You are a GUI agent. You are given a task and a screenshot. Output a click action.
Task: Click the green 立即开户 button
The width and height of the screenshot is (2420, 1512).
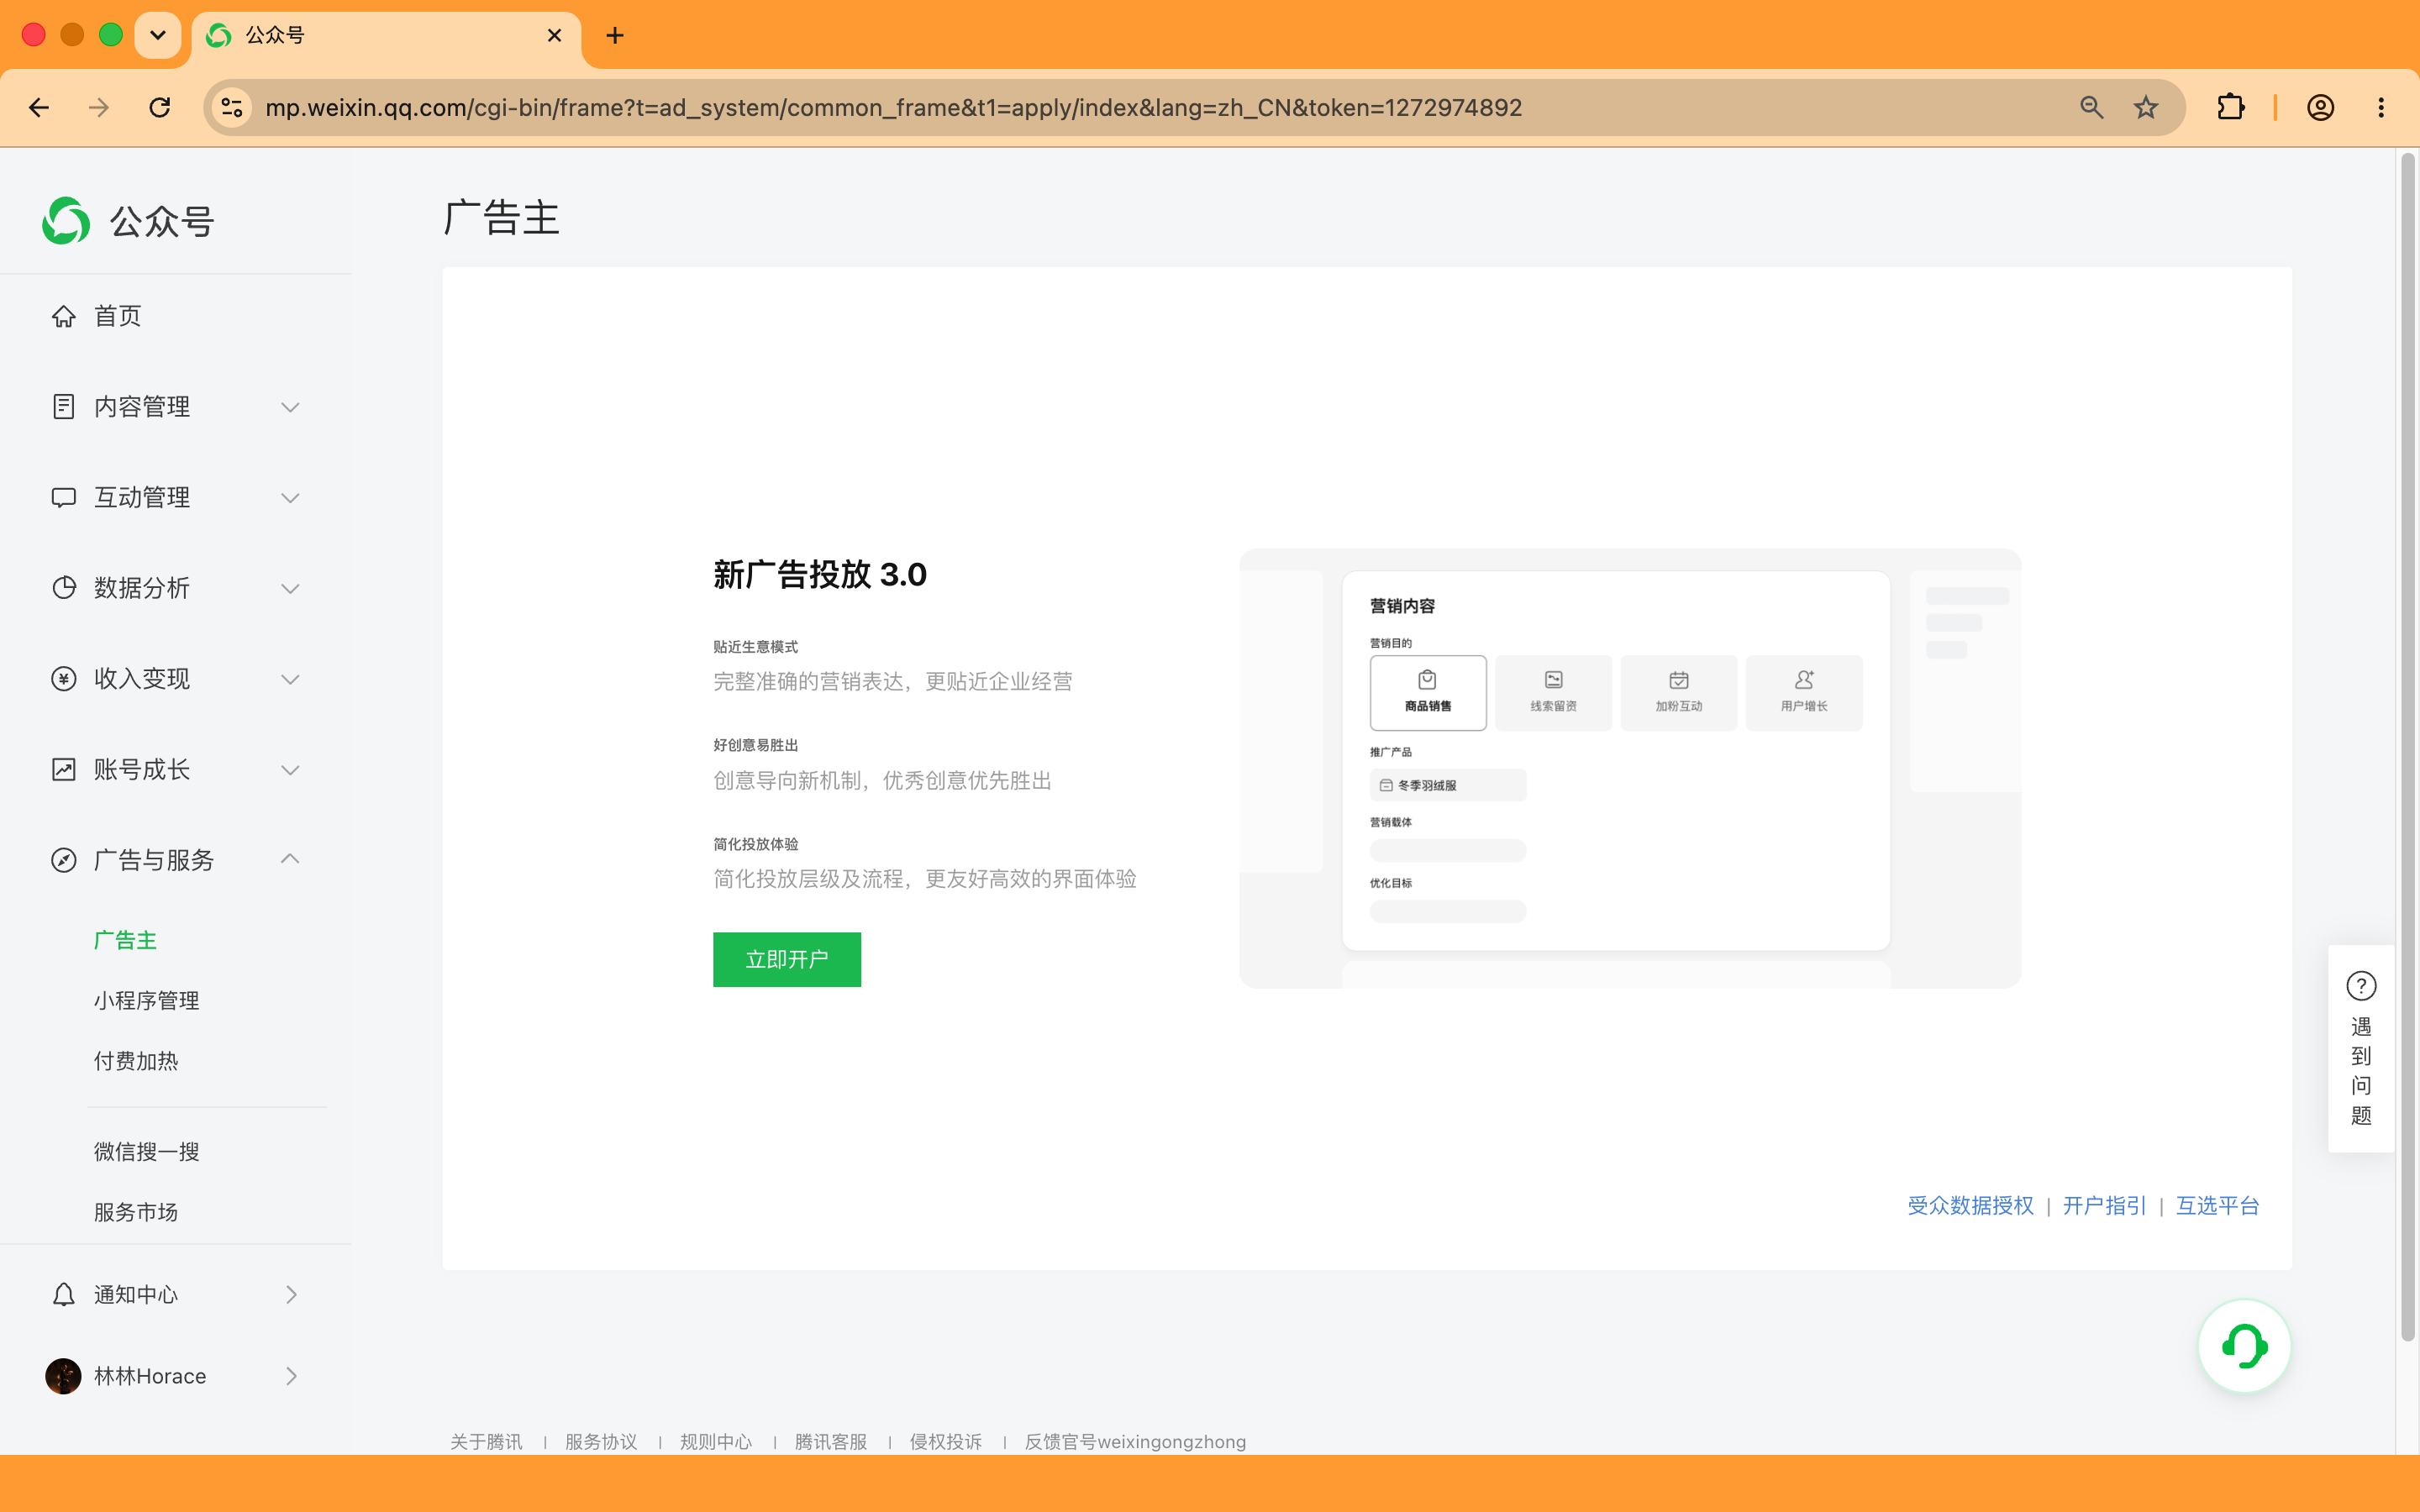787,959
